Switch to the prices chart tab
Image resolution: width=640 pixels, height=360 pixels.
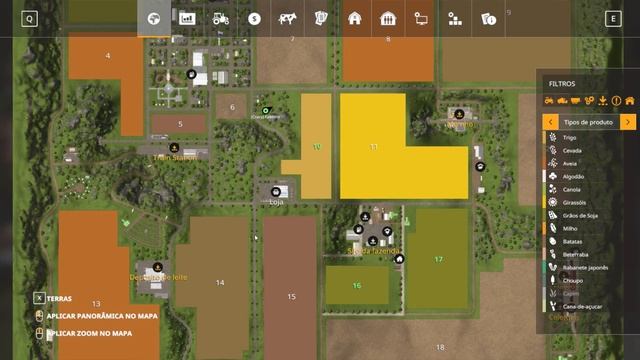click(x=187, y=19)
